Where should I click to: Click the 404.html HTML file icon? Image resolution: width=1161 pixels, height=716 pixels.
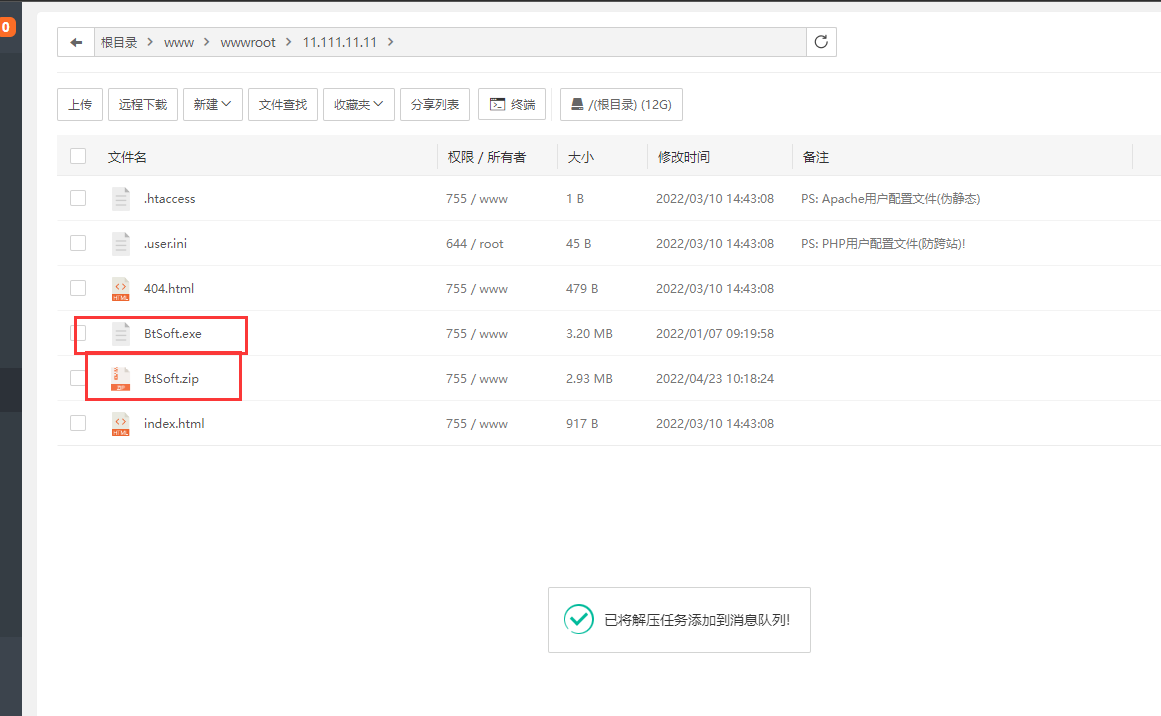[x=121, y=289]
